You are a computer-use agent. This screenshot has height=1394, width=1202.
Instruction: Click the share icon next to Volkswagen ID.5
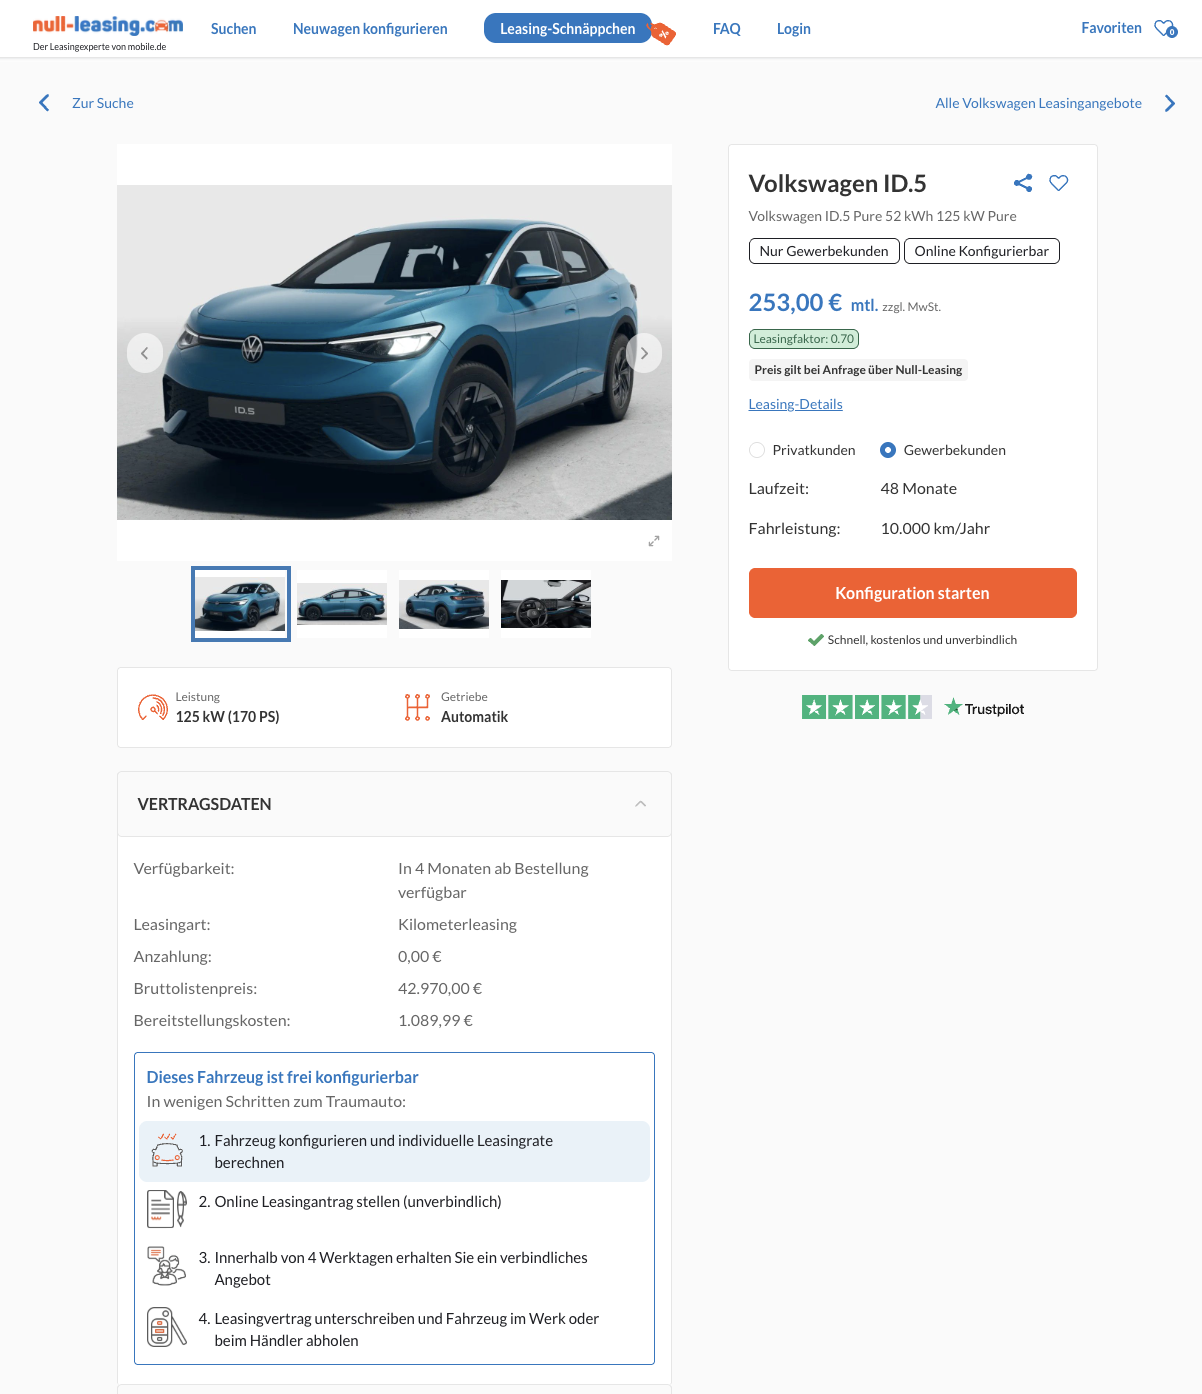1022,183
